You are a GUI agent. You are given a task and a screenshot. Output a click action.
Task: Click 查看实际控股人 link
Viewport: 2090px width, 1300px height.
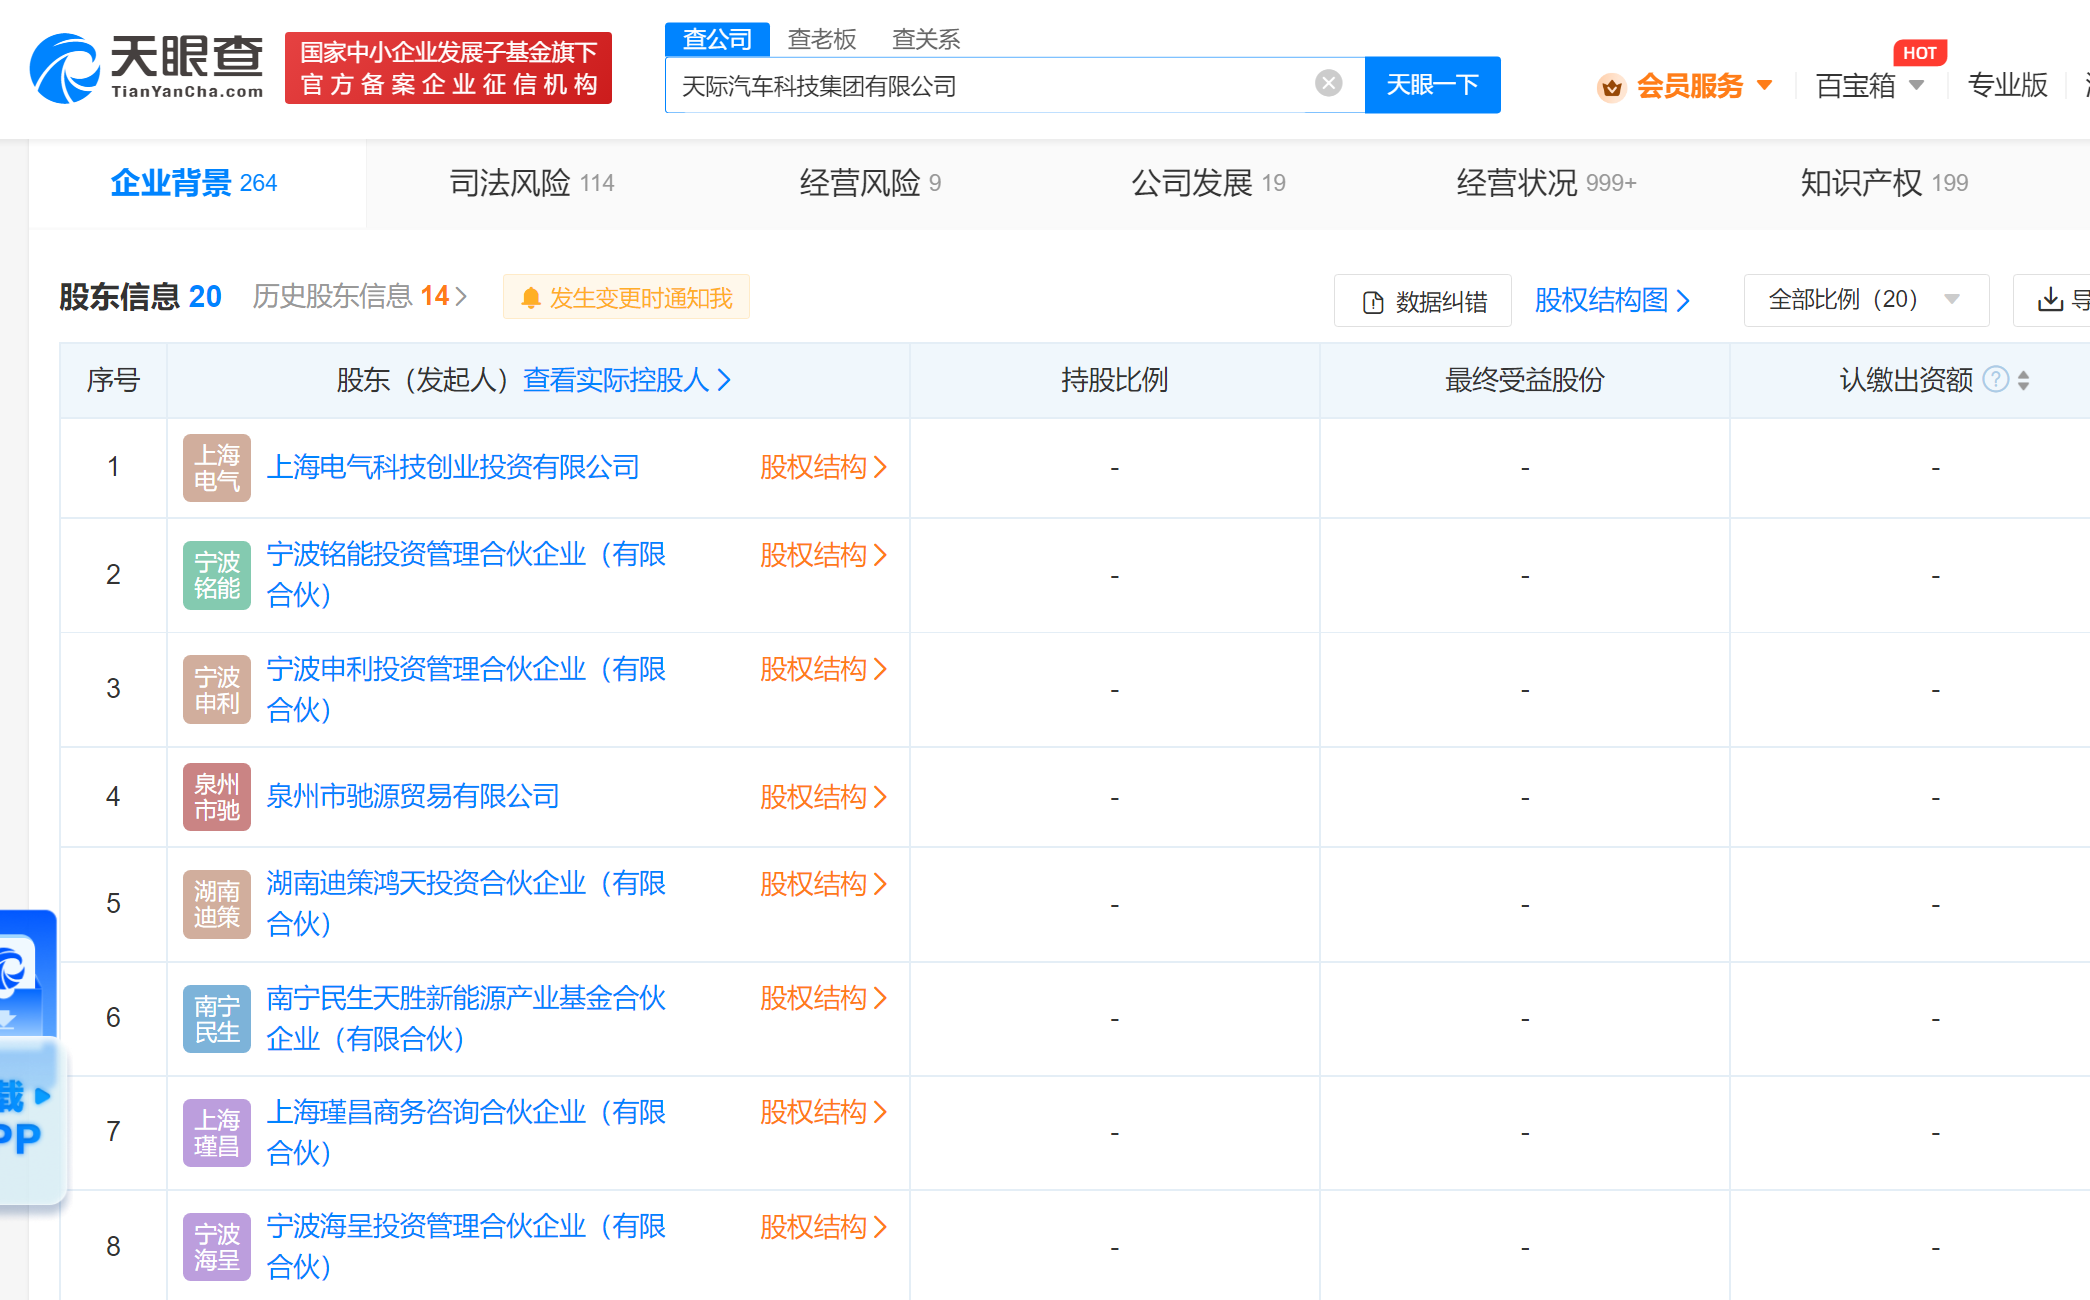pyautogui.click(x=627, y=380)
